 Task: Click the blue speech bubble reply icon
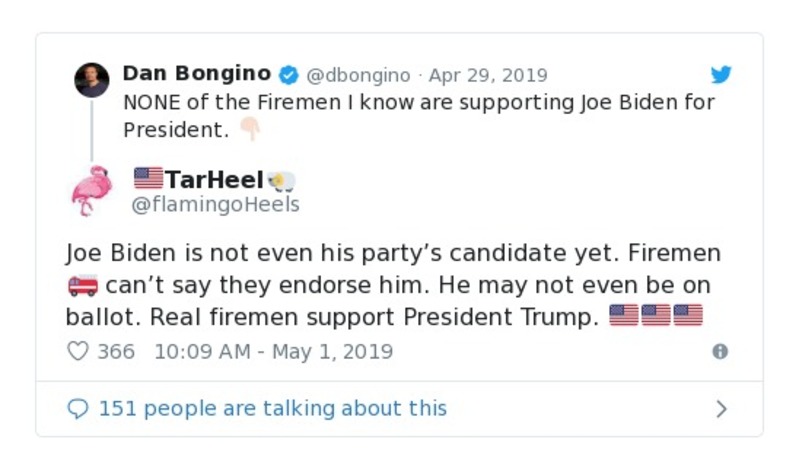78,409
